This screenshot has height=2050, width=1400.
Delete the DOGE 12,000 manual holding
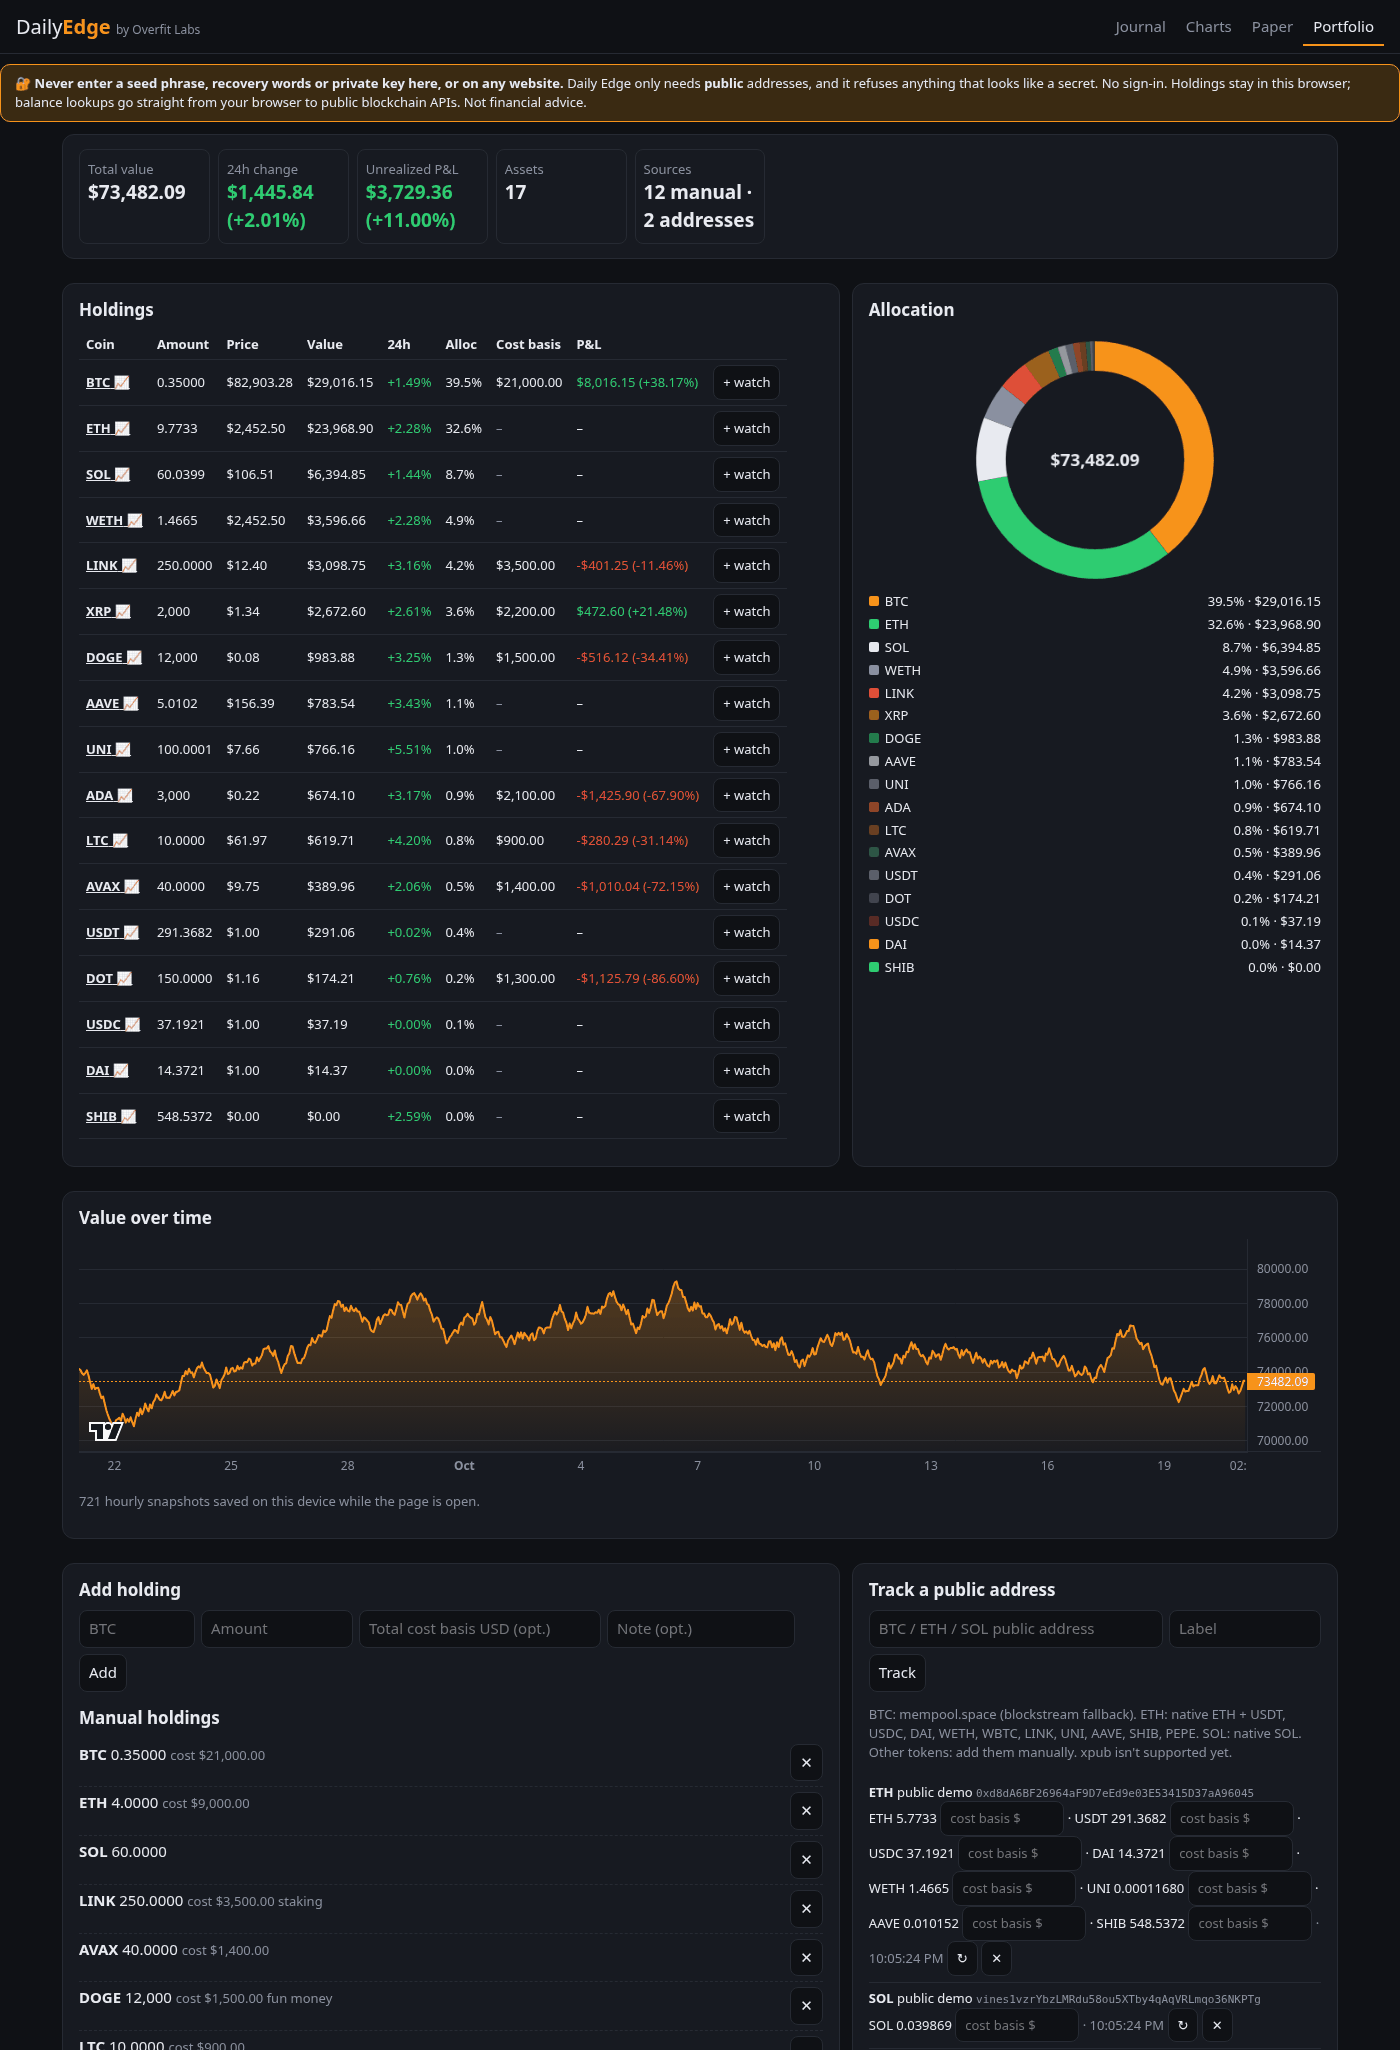pos(806,2006)
